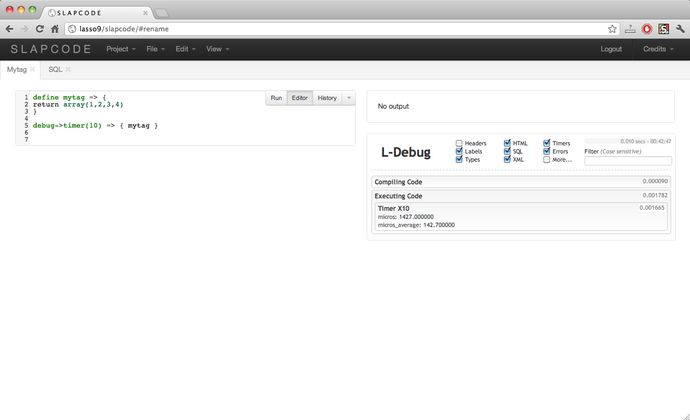Open the Project dropdown menu
690x420 pixels.
click(121, 48)
